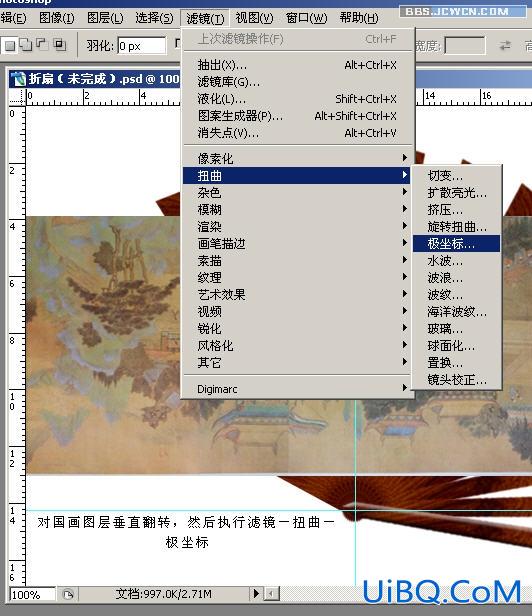Open the 图层(L) menu
Viewport: 532px width, 616px height.
pos(105,18)
